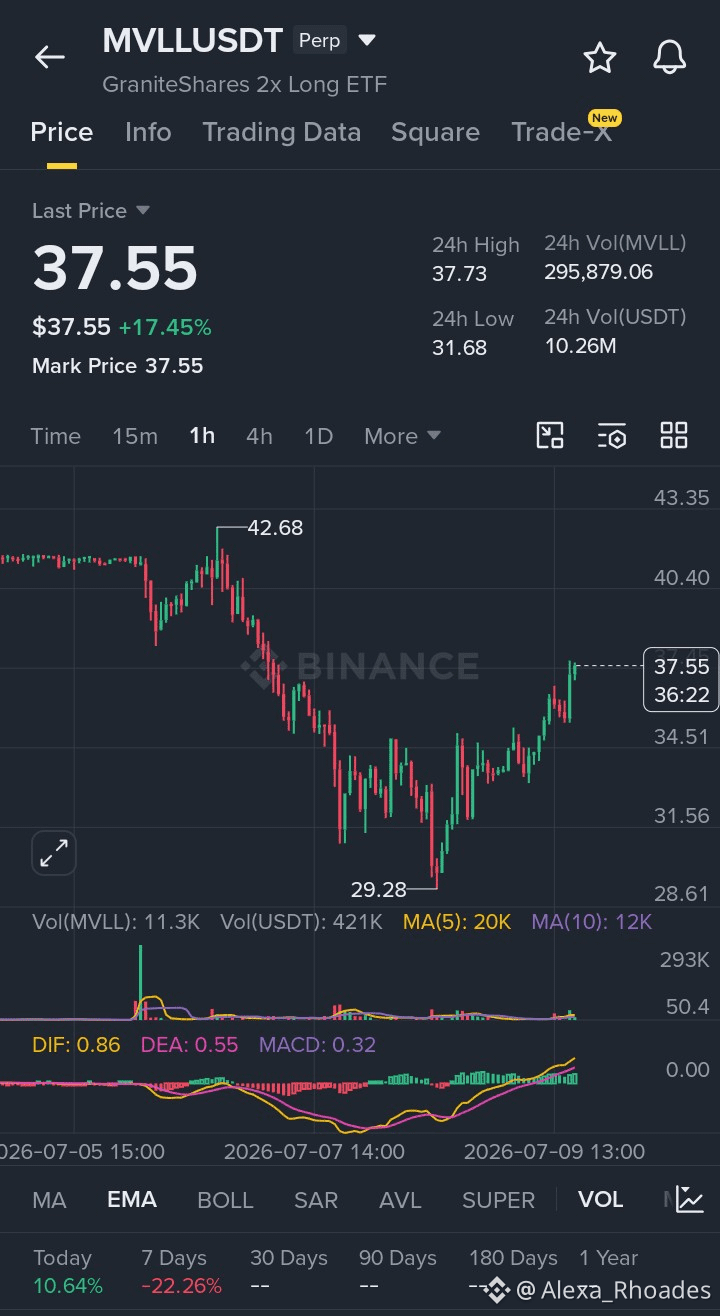Tap the Vol(MVLL): 11.3K label
This screenshot has width=720, height=1316.
[116, 922]
